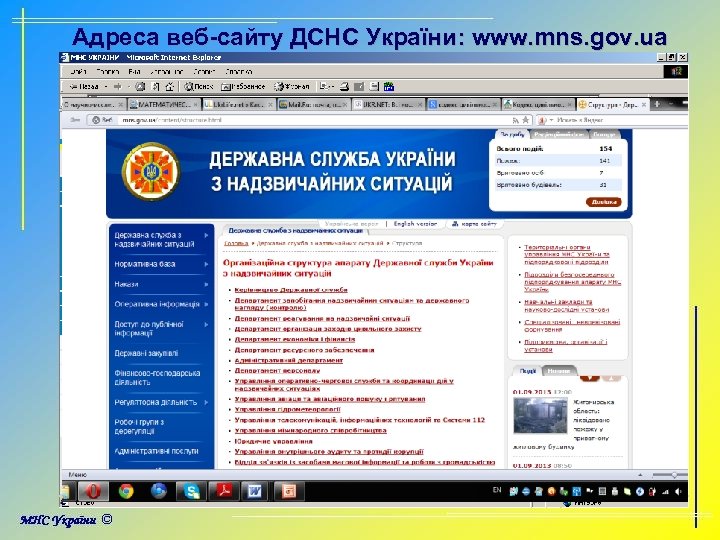Click the Головна breadcrumb link
The width and height of the screenshot is (720, 540).
tap(236, 243)
